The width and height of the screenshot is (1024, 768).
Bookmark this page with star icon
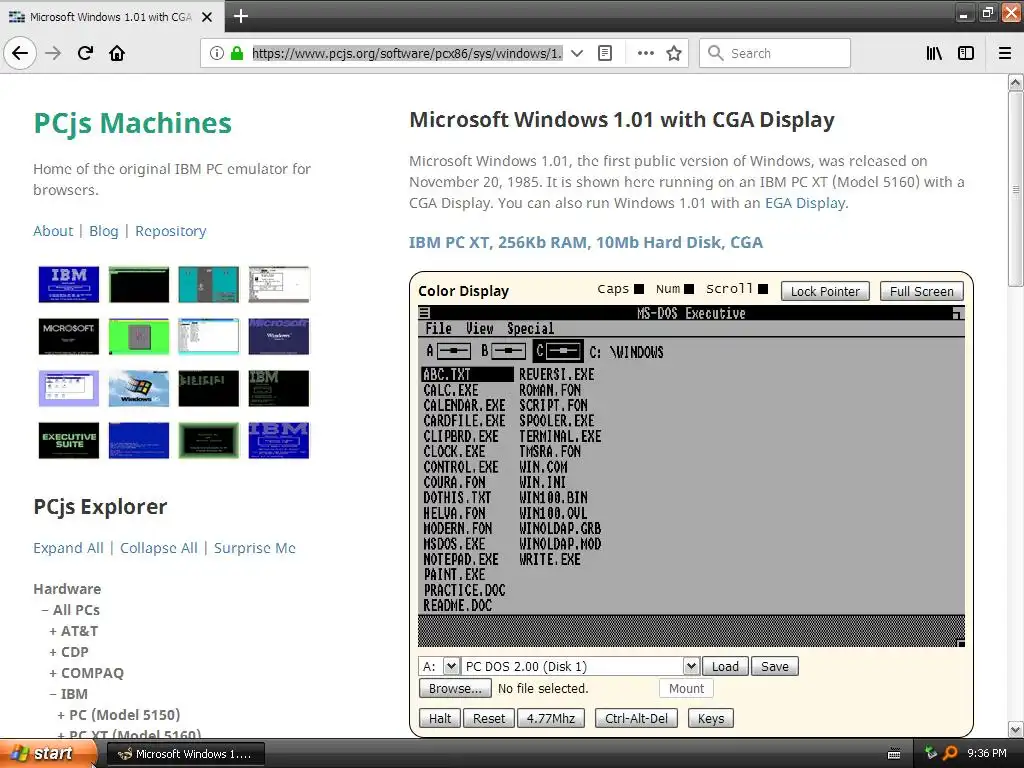(674, 53)
